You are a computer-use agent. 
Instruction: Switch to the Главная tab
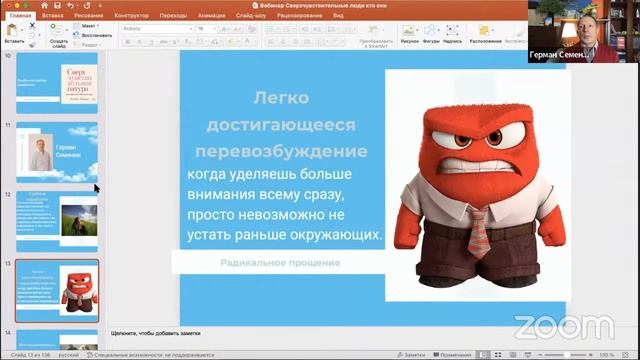[20, 16]
